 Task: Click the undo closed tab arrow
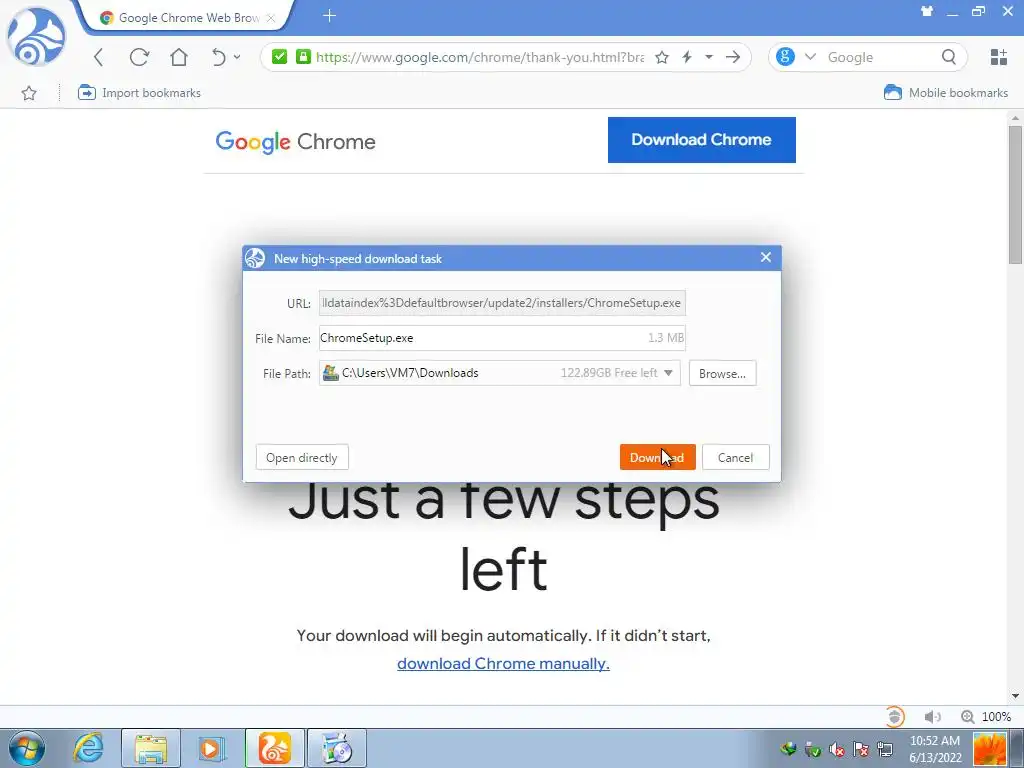click(218, 57)
